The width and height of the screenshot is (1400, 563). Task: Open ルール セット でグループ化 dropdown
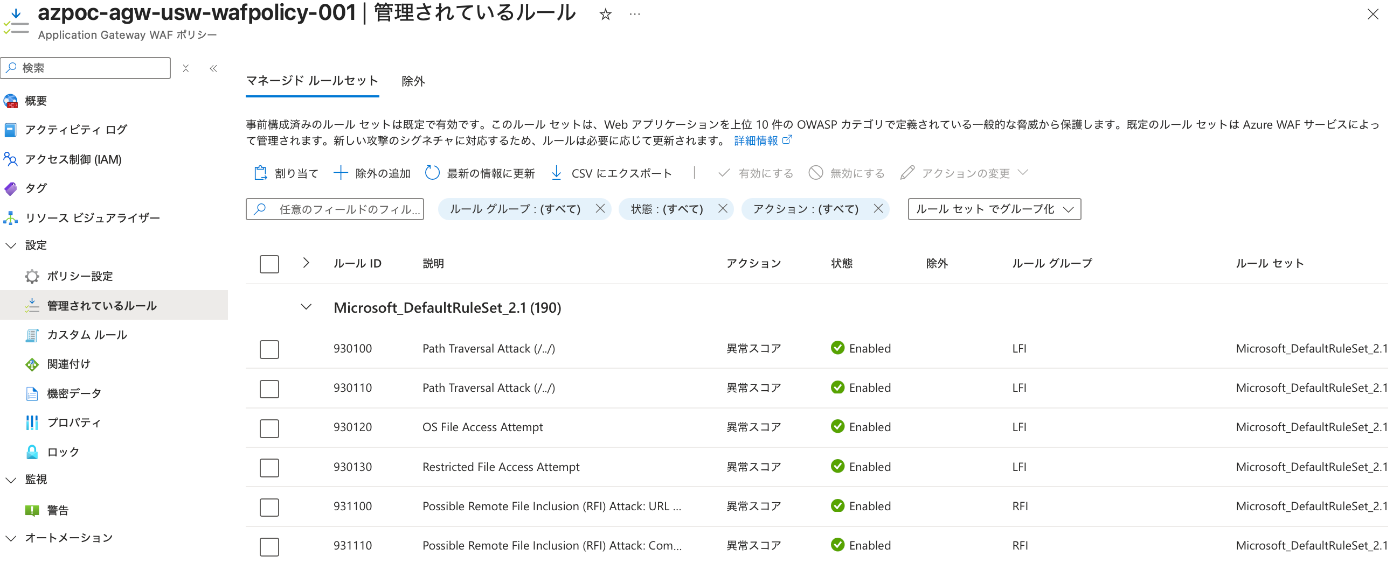tap(994, 209)
